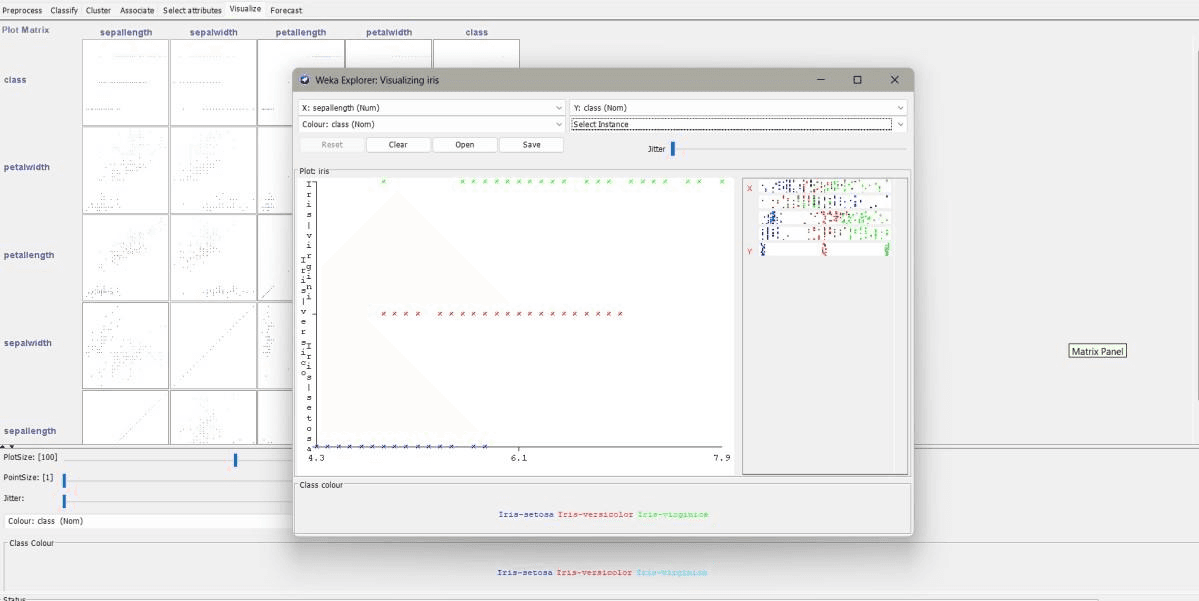
Task: Click the Weka icon in the Visualizing iris title bar
Action: pos(305,80)
